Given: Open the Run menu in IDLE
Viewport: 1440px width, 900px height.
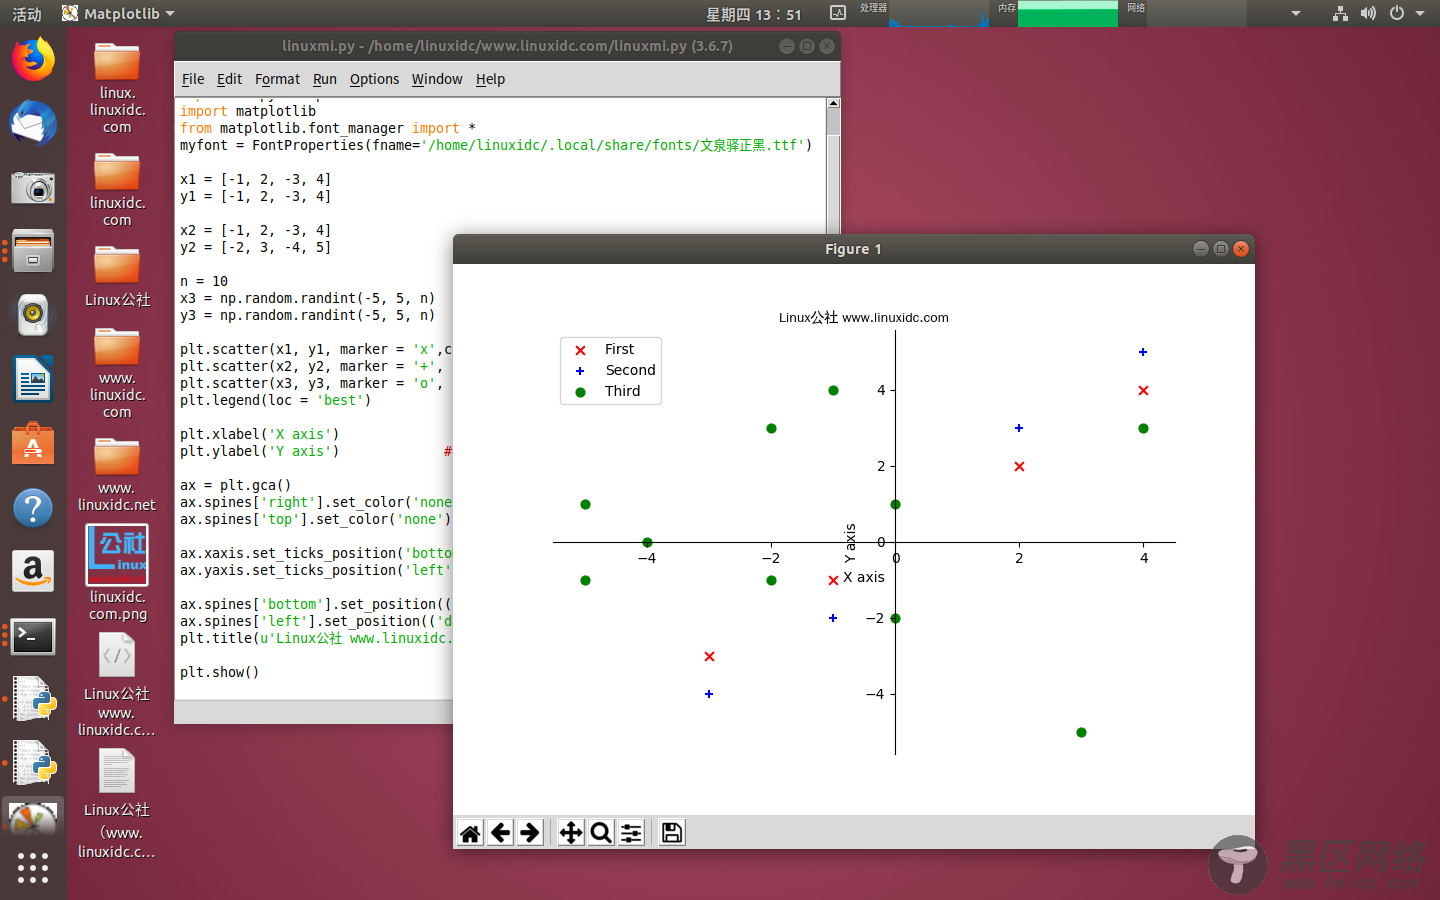Looking at the screenshot, I should click(325, 79).
